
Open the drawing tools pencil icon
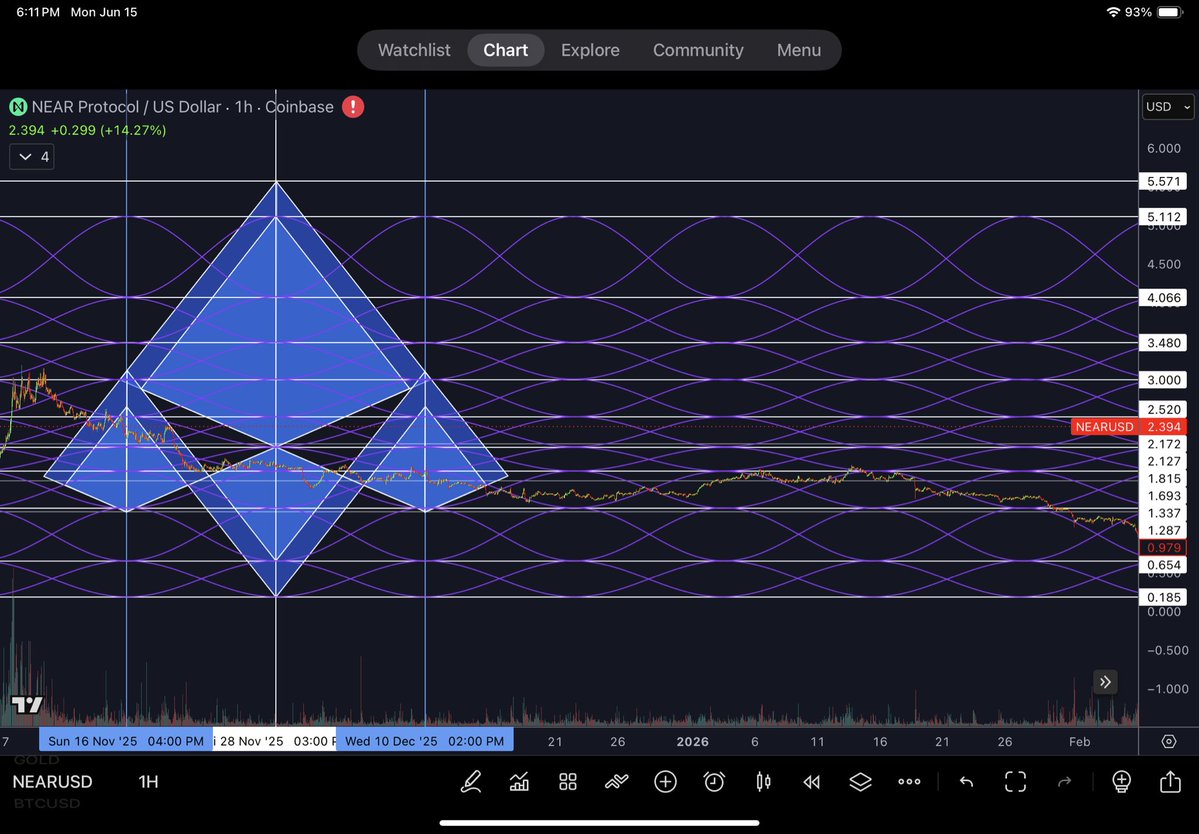[x=470, y=781]
